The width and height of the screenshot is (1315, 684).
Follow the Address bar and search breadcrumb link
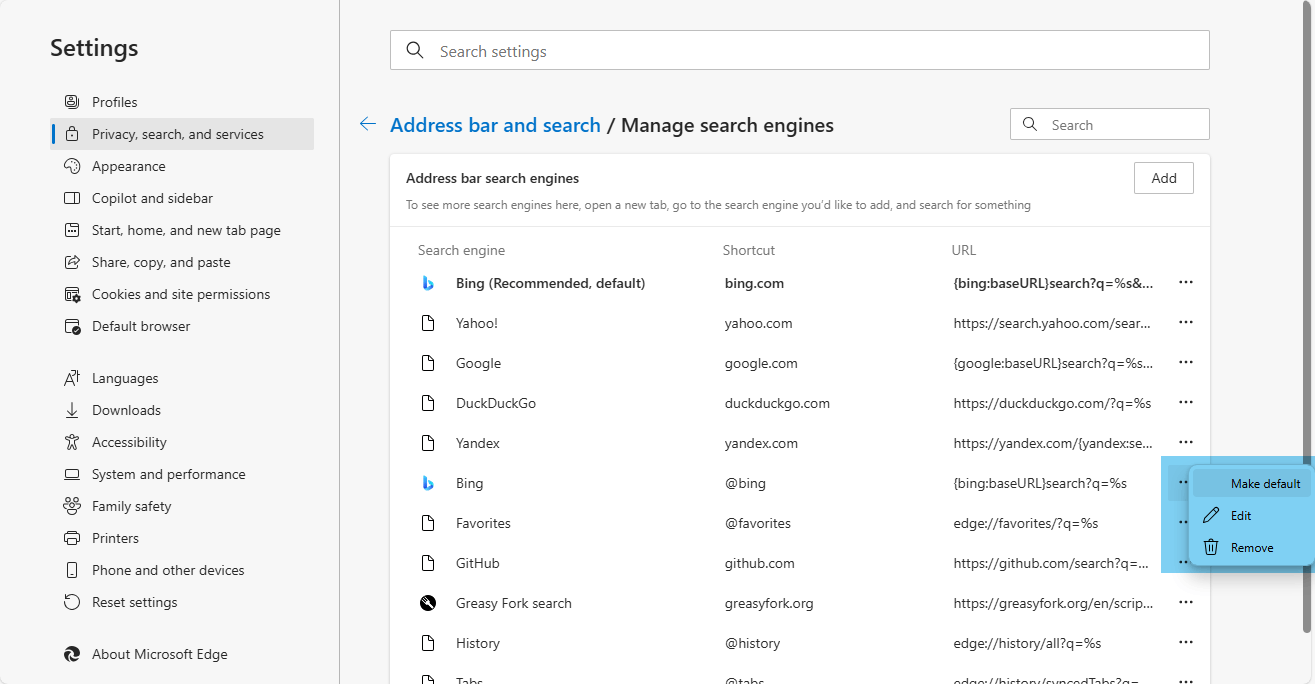(495, 125)
